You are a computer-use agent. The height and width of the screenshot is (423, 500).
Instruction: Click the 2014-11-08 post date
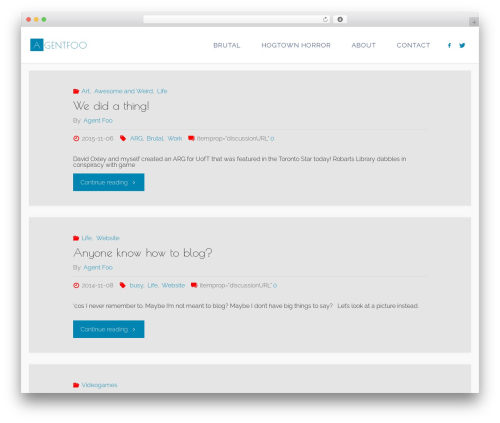pyautogui.click(x=97, y=285)
